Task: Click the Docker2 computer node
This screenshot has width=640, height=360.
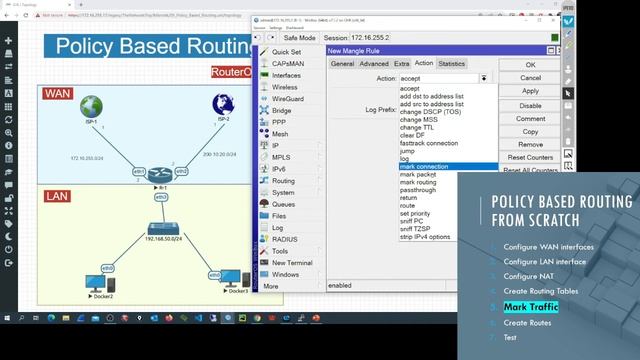Action: pyautogui.click(x=100, y=284)
